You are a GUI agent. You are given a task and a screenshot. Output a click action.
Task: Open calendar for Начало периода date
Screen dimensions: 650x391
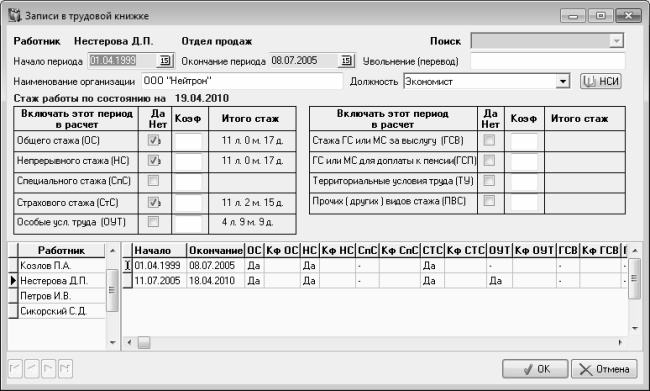165,61
